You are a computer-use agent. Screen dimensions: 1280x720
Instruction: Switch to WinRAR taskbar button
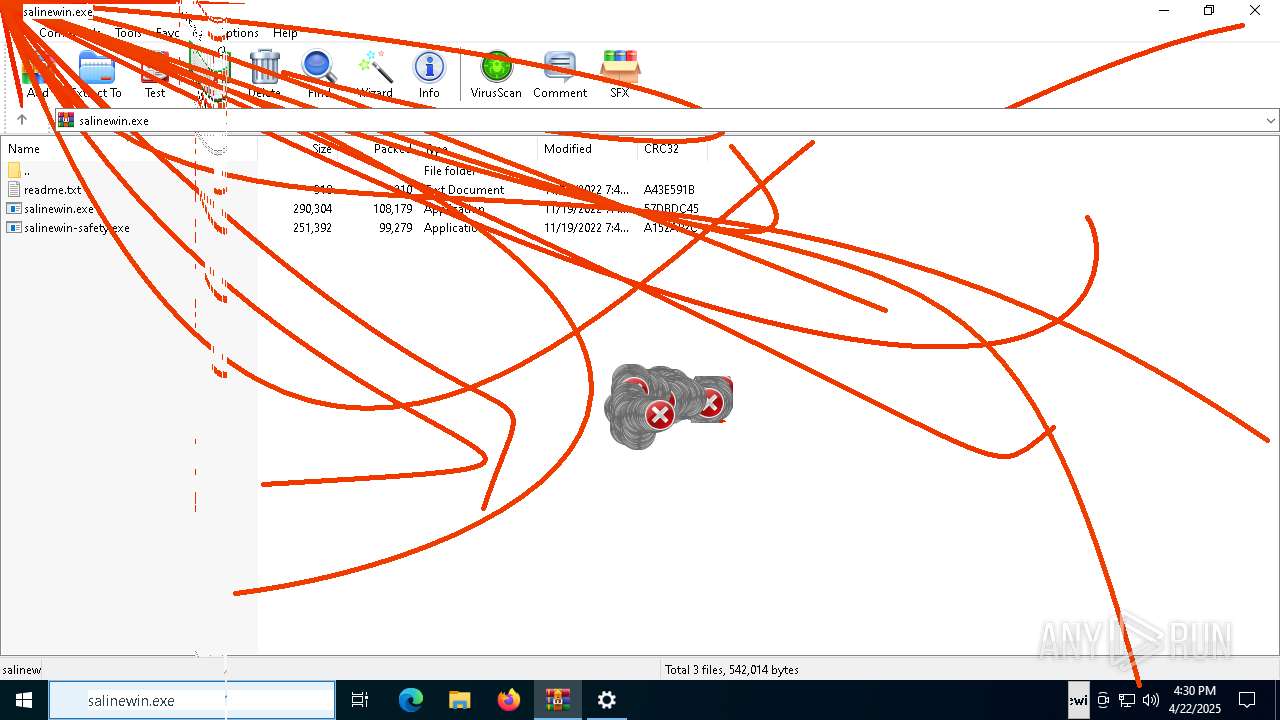pyautogui.click(x=557, y=700)
